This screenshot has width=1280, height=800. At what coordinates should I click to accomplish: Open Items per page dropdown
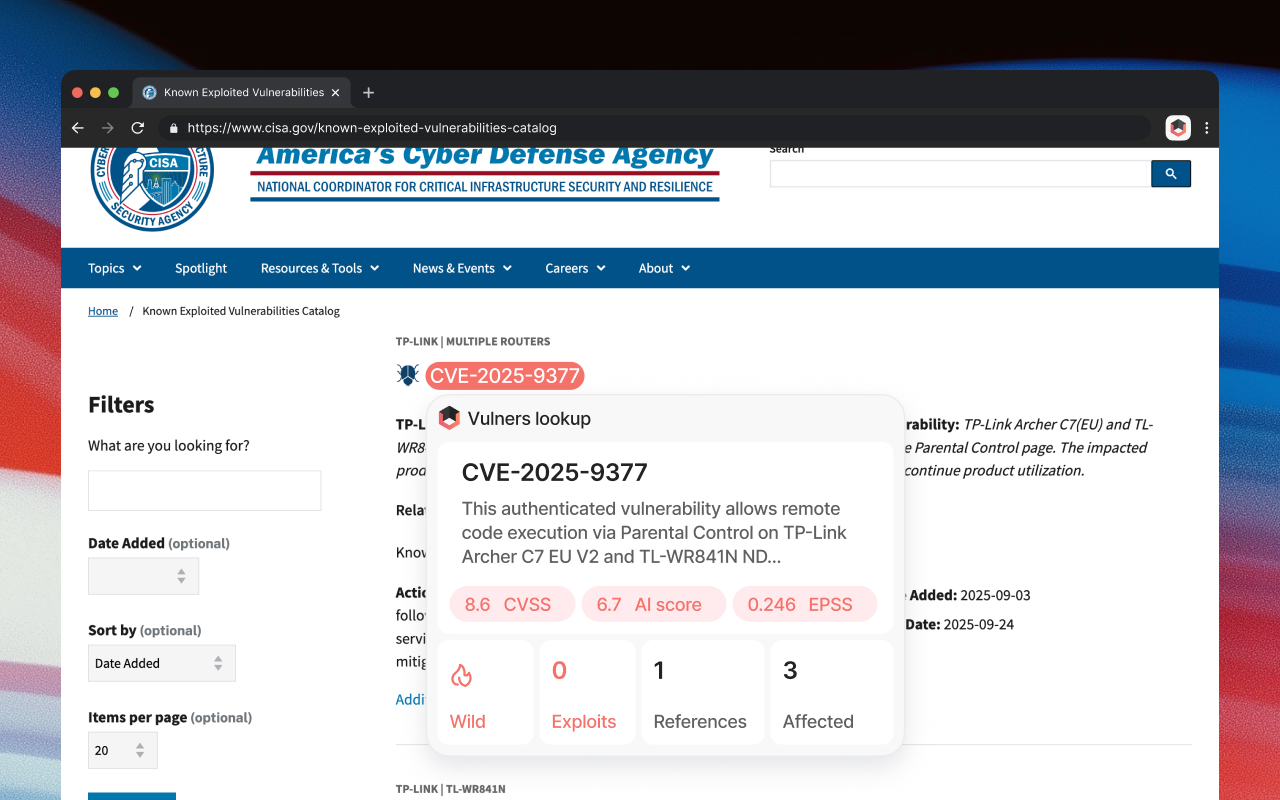(x=123, y=750)
